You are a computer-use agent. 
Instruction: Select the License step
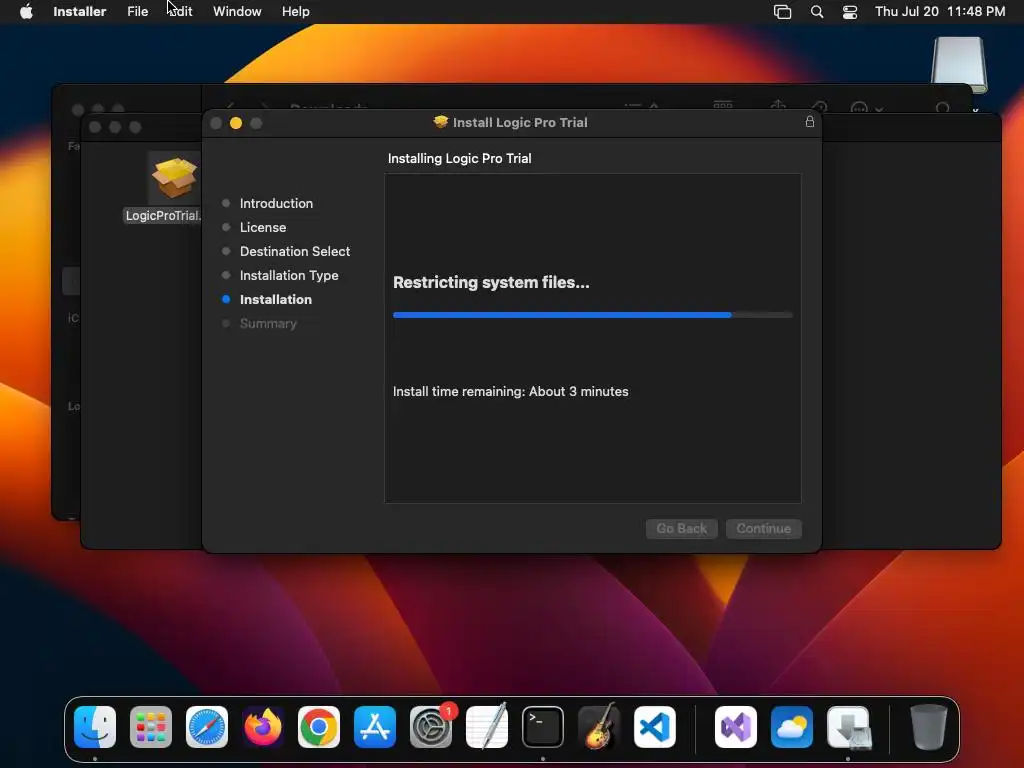(263, 227)
